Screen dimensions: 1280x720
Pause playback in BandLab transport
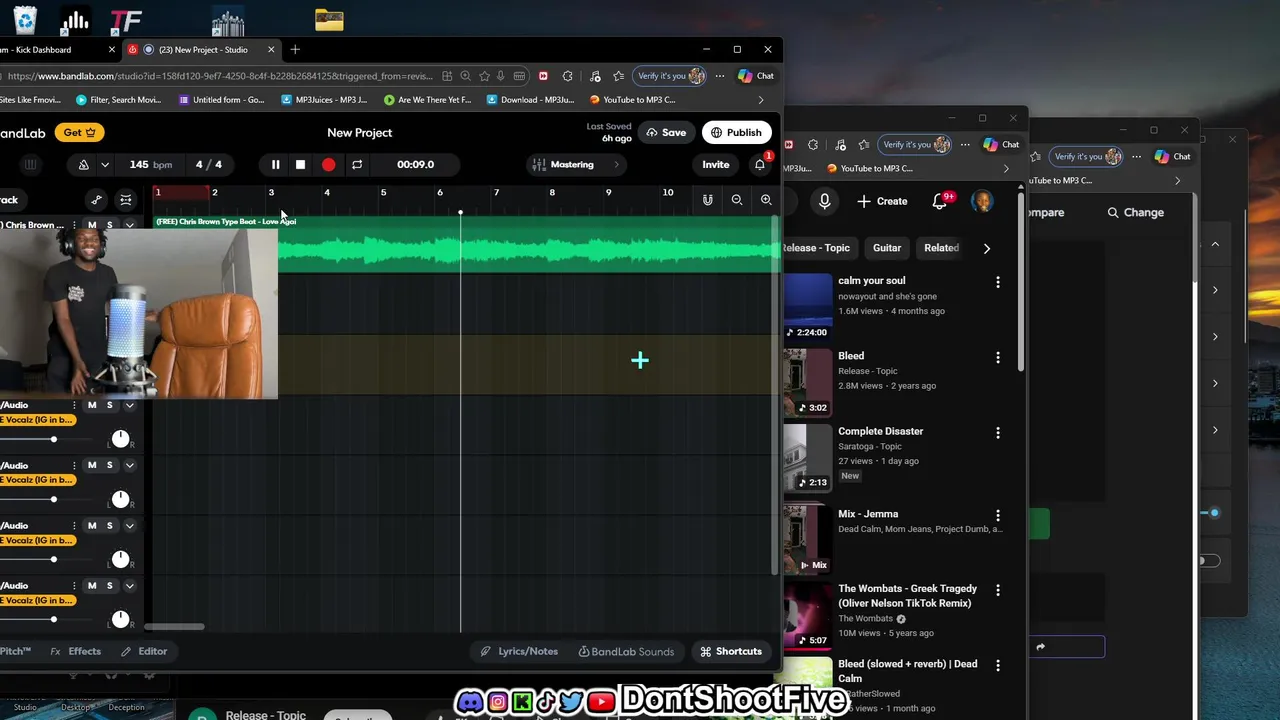(275, 165)
